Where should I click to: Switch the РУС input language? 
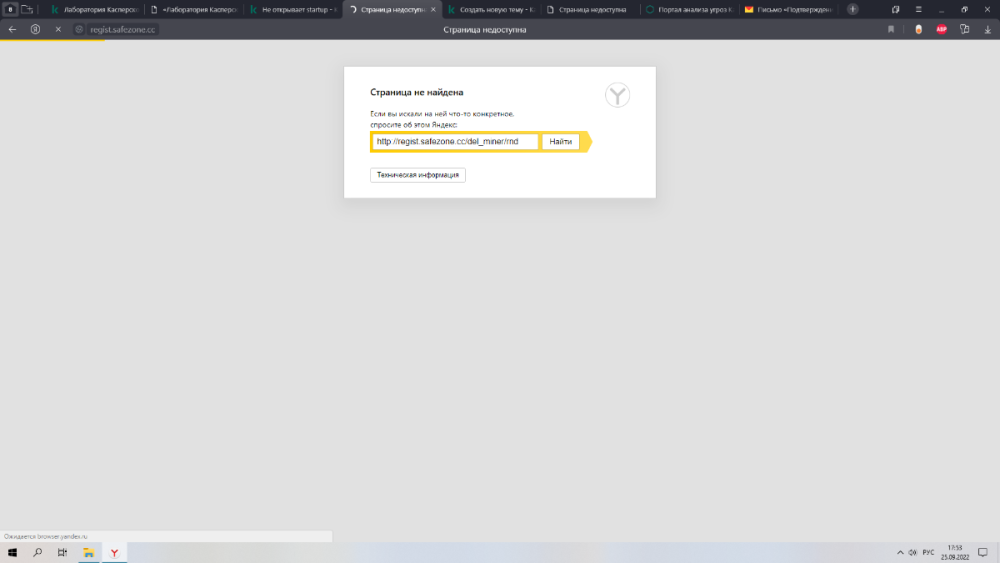929,553
